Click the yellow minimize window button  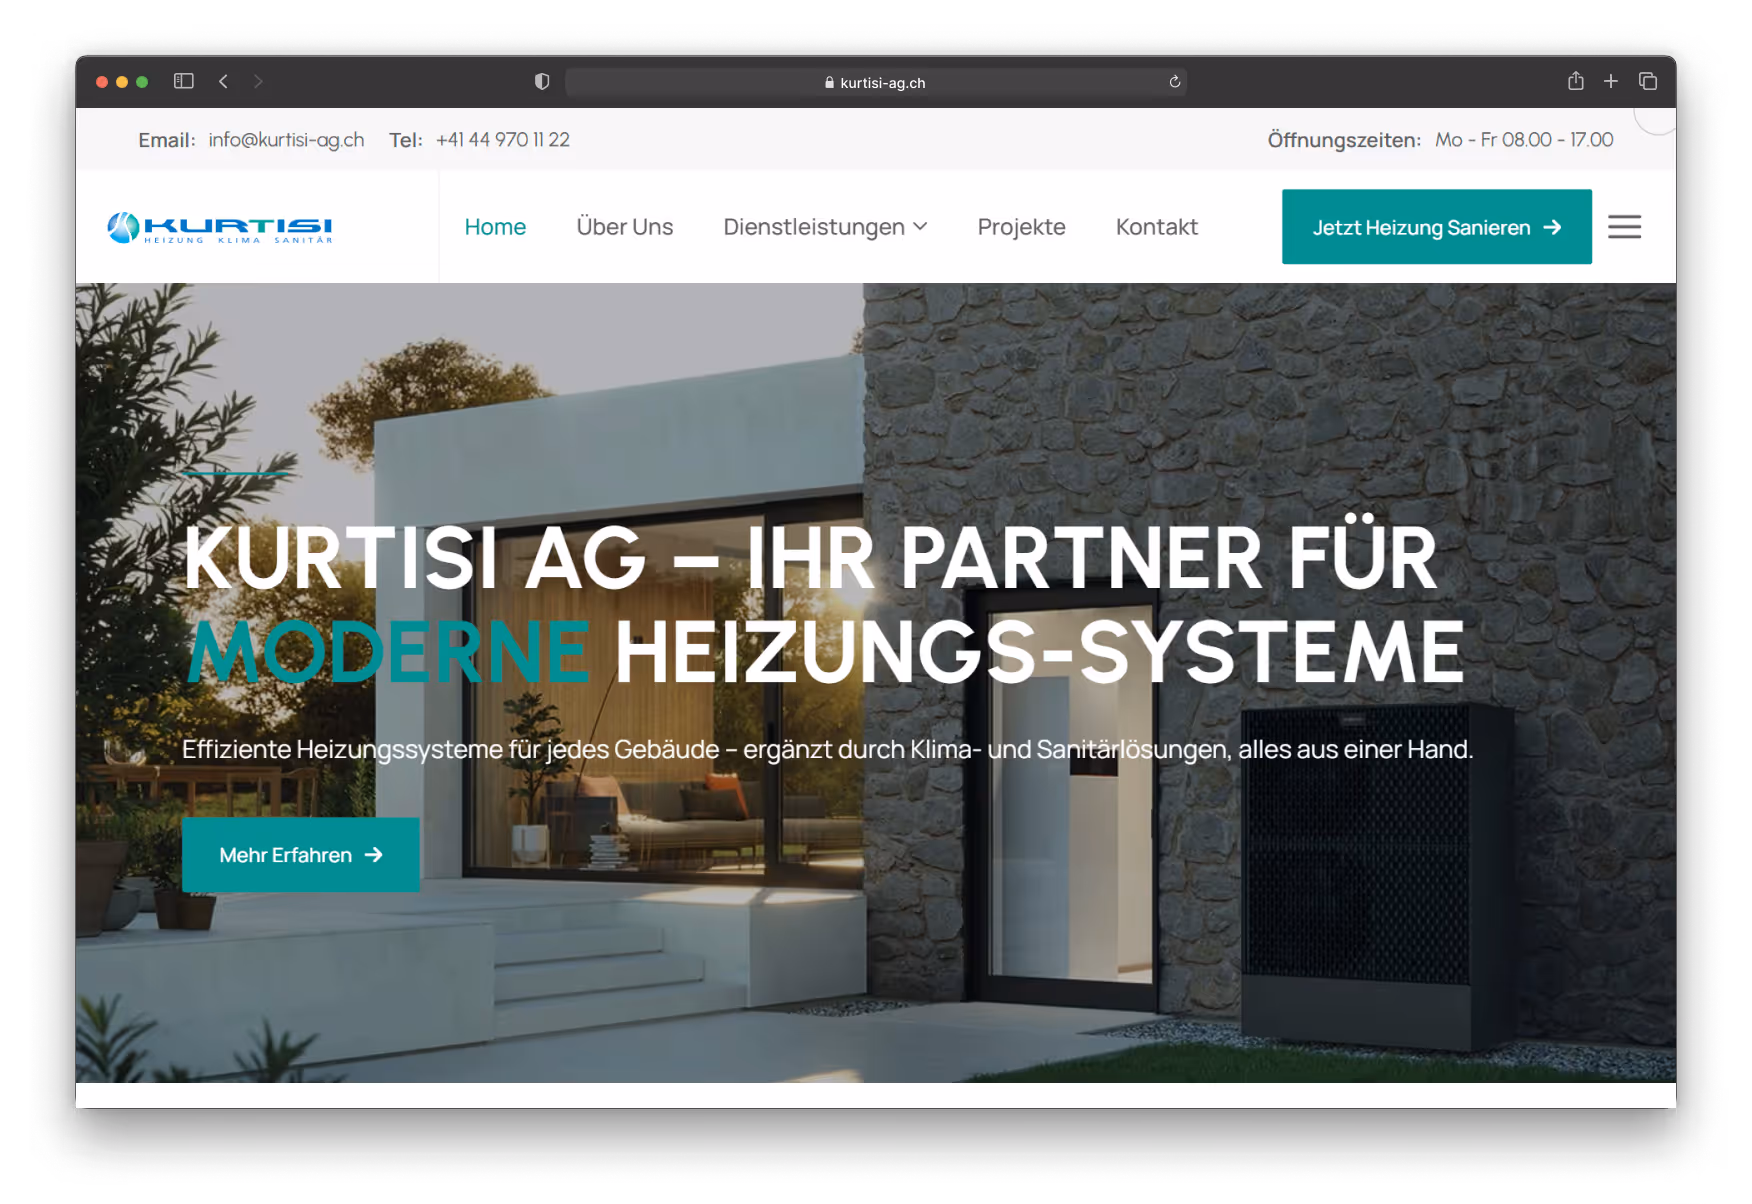coord(122,82)
